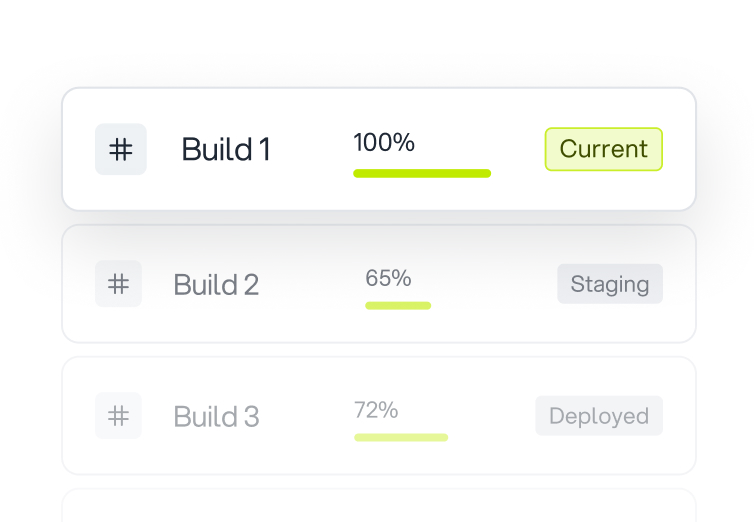The image size is (754, 522).
Task: Click the hash icon beside Build 2
Action: pyautogui.click(x=118, y=284)
